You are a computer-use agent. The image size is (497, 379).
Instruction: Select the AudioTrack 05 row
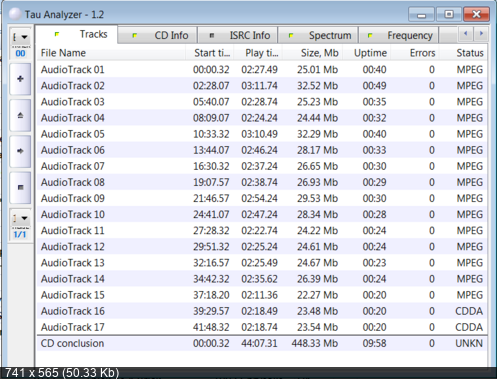(262, 134)
